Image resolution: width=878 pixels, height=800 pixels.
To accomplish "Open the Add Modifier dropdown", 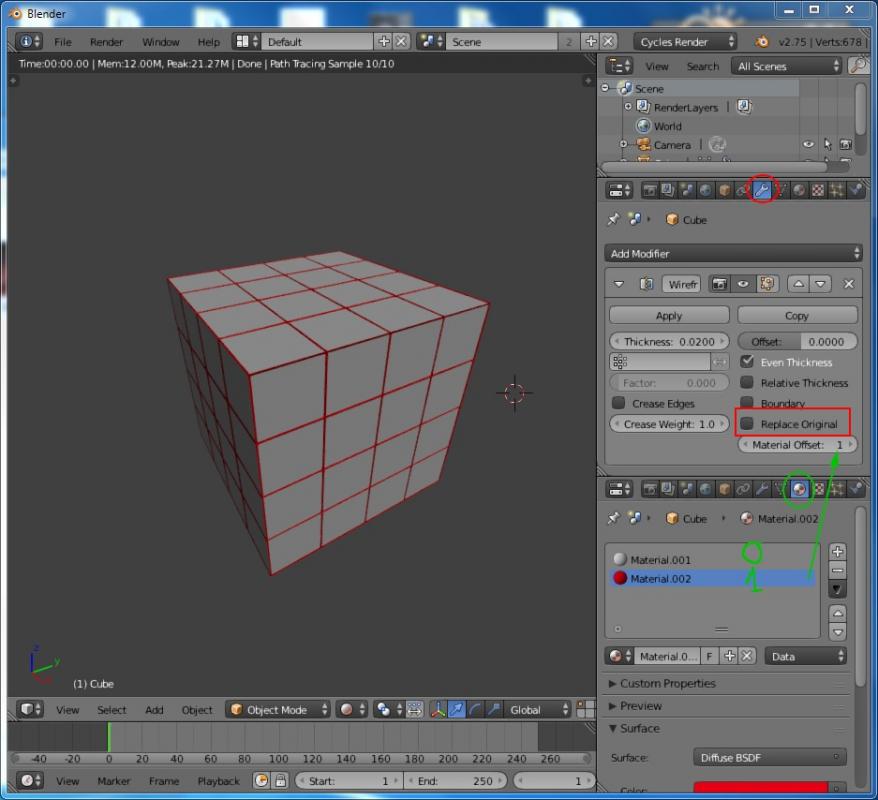I will [x=732, y=254].
